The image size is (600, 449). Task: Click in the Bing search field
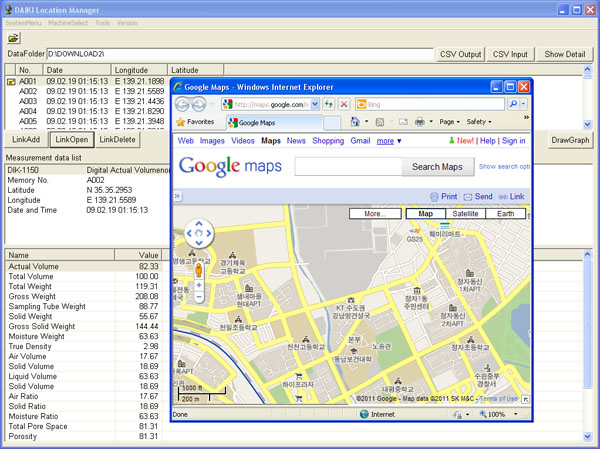pyautogui.click(x=430, y=104)
